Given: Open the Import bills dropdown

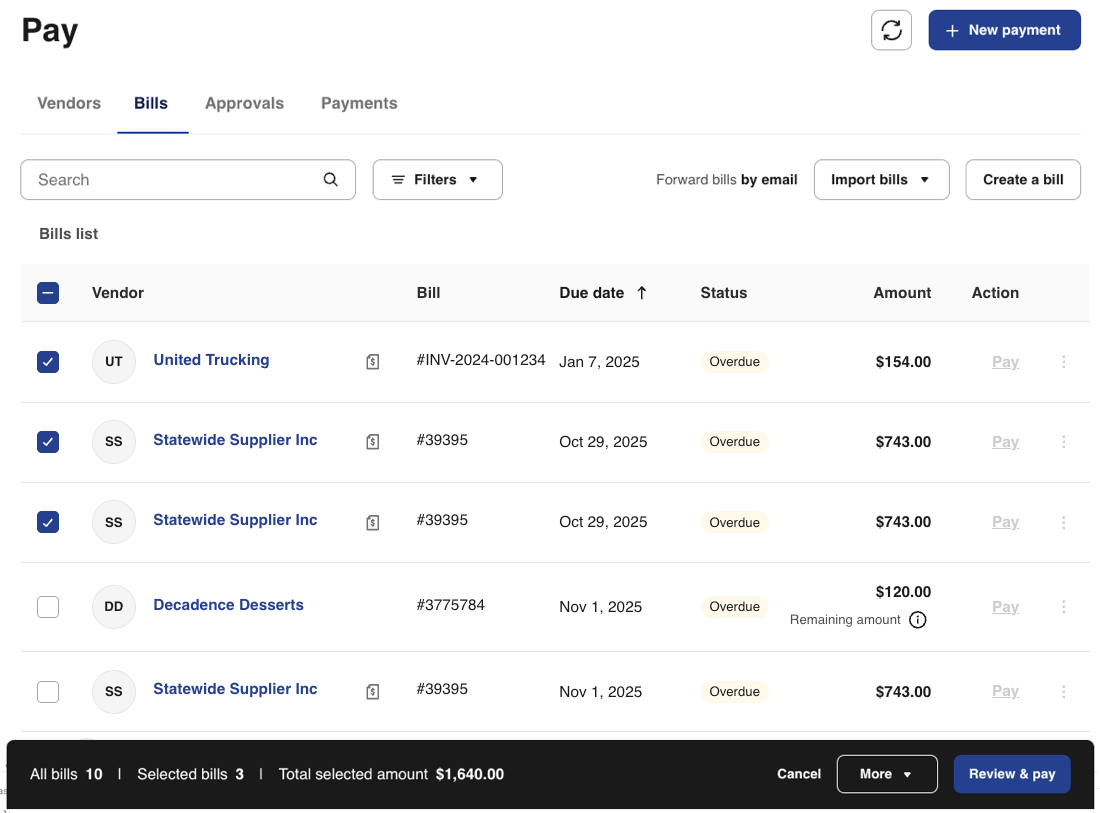Looking at the screenshot, I should point(881,180).
